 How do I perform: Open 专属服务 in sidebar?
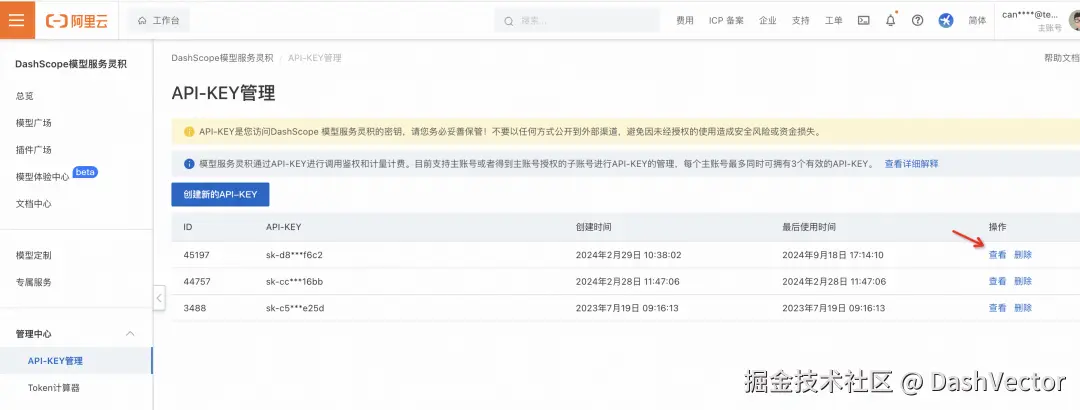tap(34, 282)
